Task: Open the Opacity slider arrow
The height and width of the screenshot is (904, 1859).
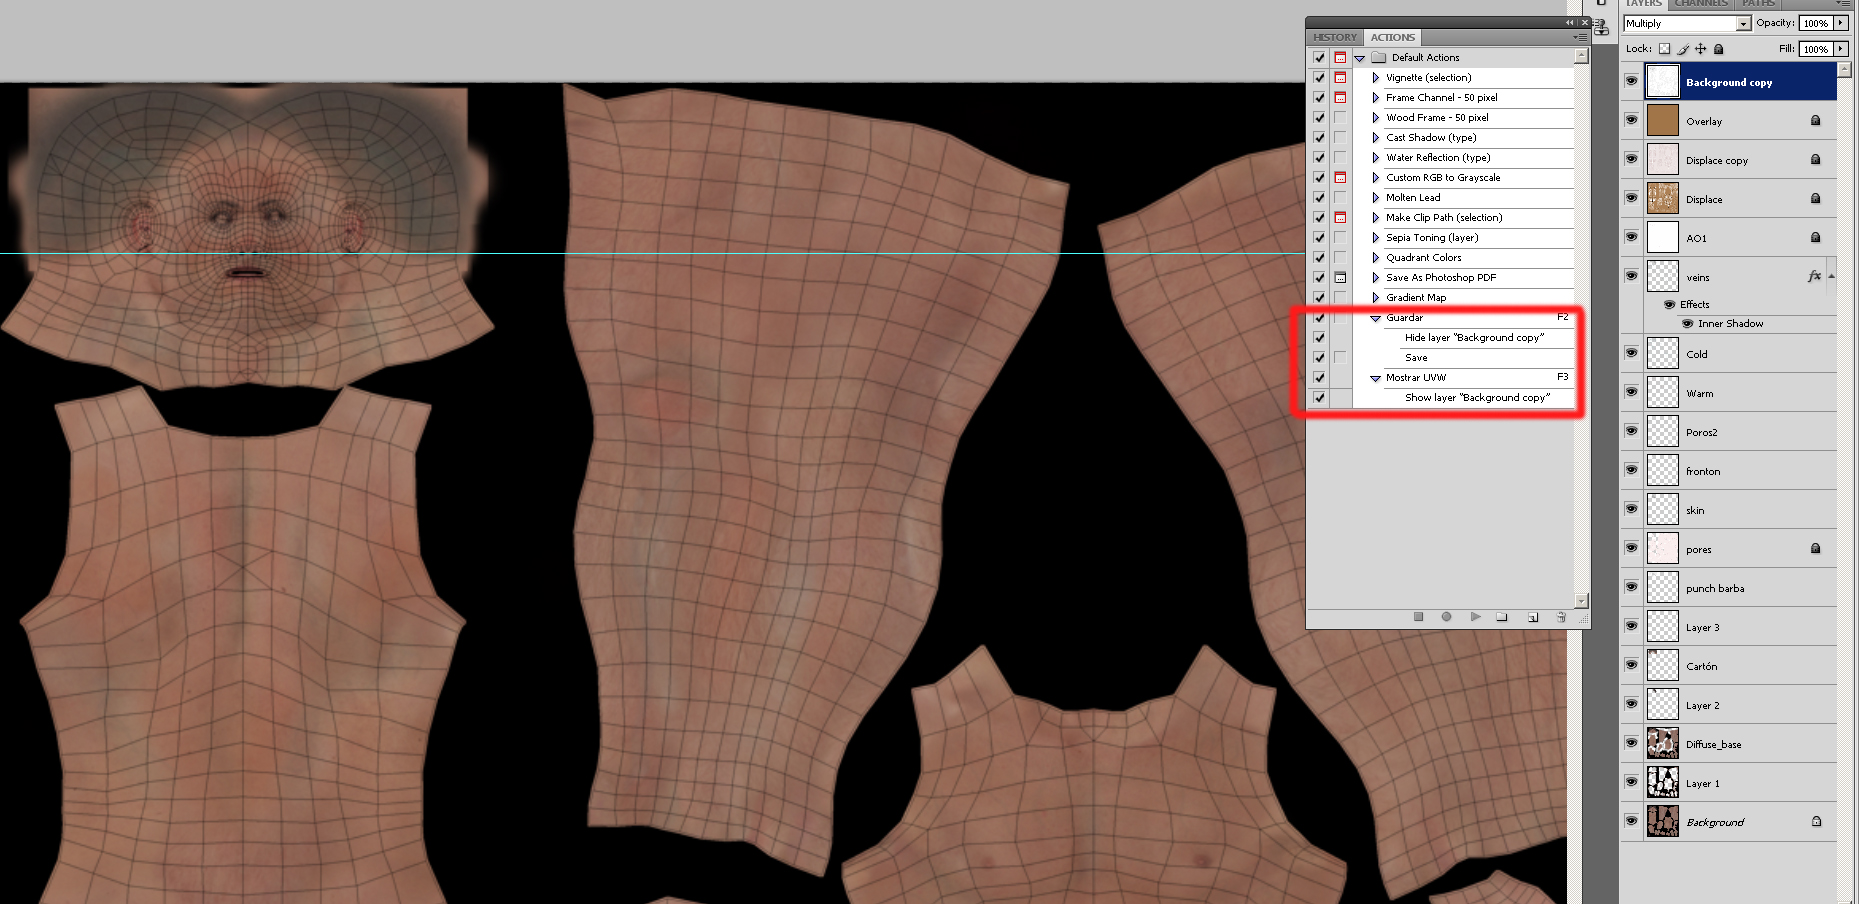Action: 1840,23
